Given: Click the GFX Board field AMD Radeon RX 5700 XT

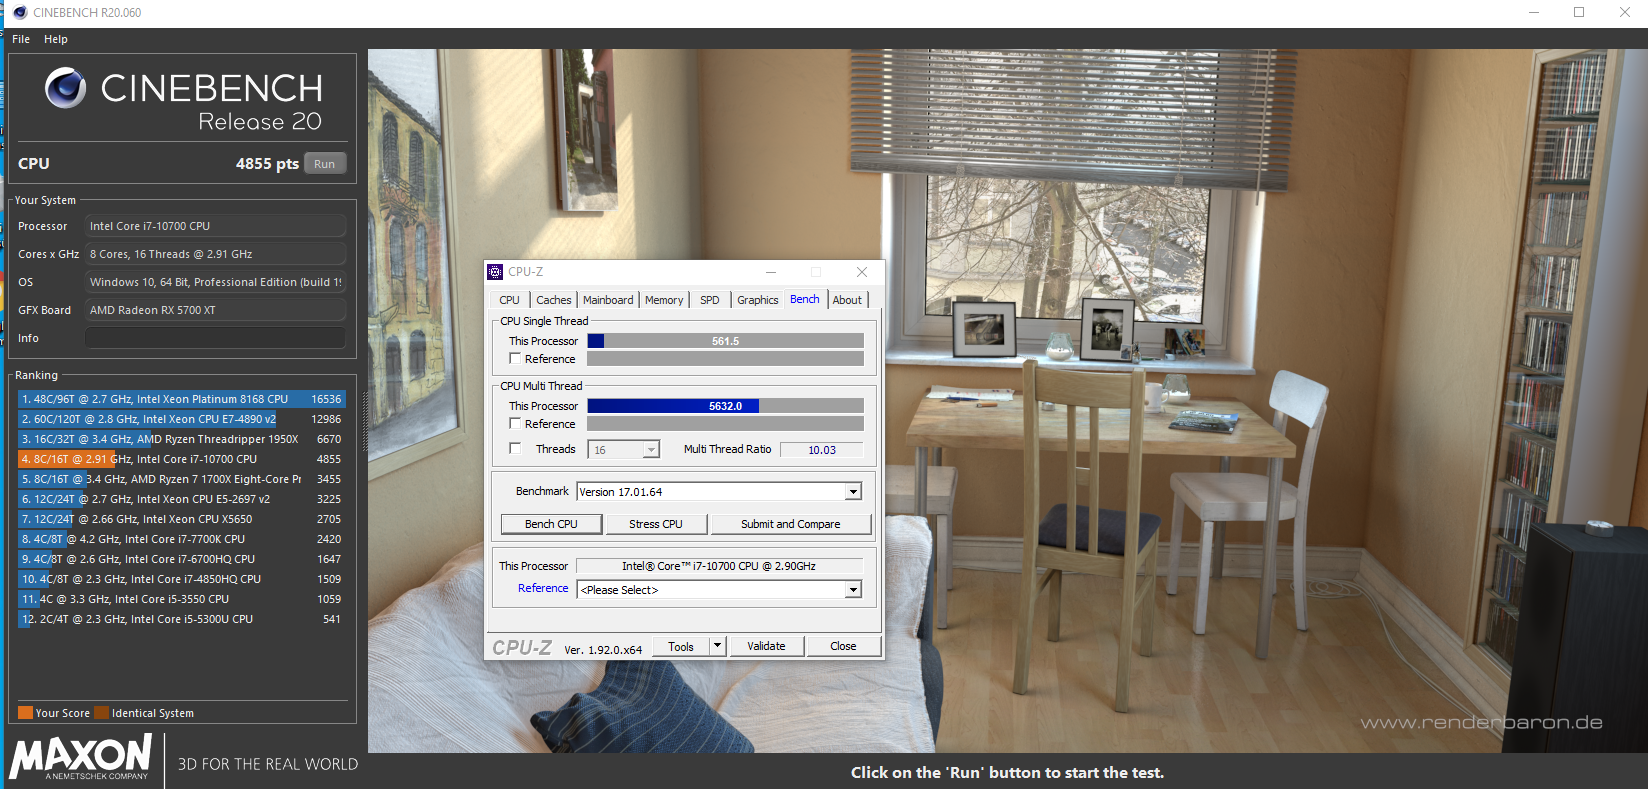Looking at the screenshot, I should 215,310.
